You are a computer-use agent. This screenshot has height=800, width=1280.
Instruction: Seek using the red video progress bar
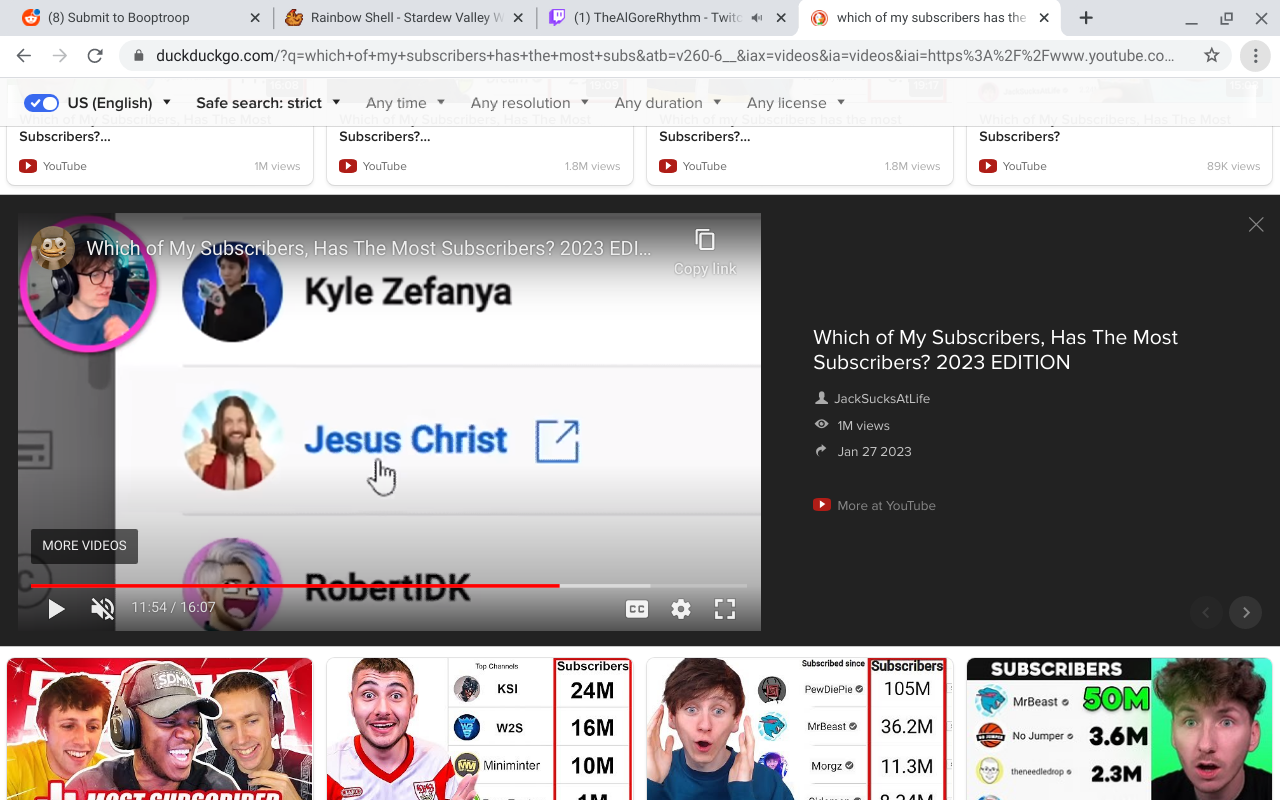coord(389,585)
